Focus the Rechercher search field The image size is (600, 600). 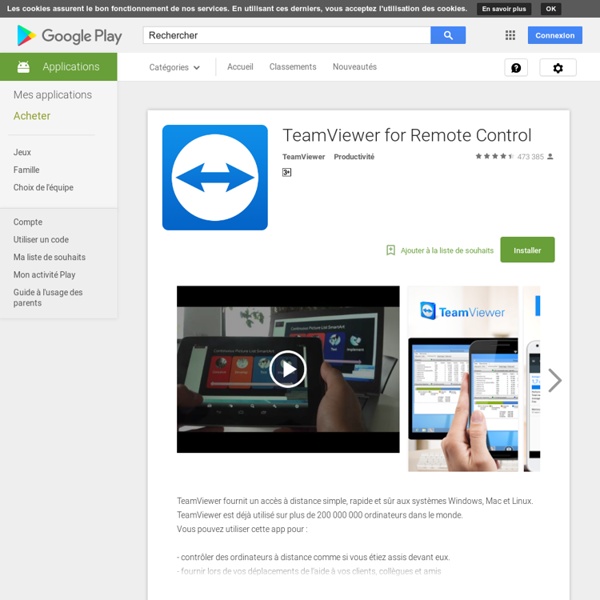(287, 35)
